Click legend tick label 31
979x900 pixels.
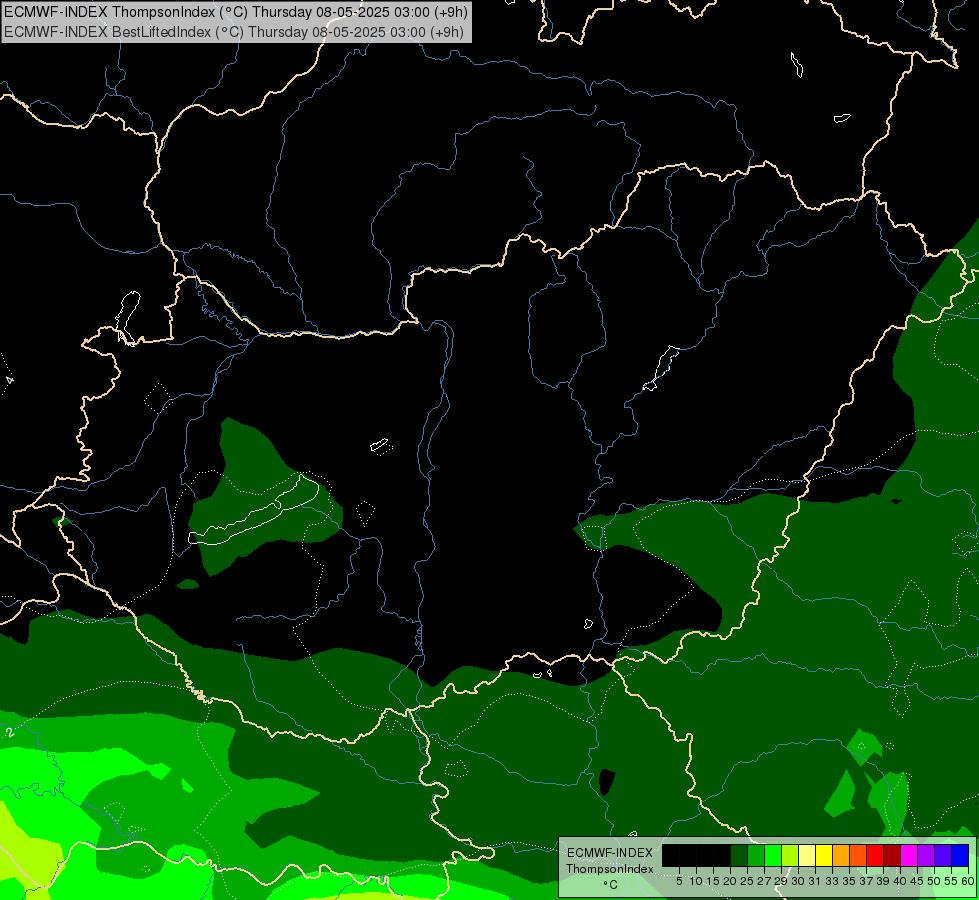815,881
